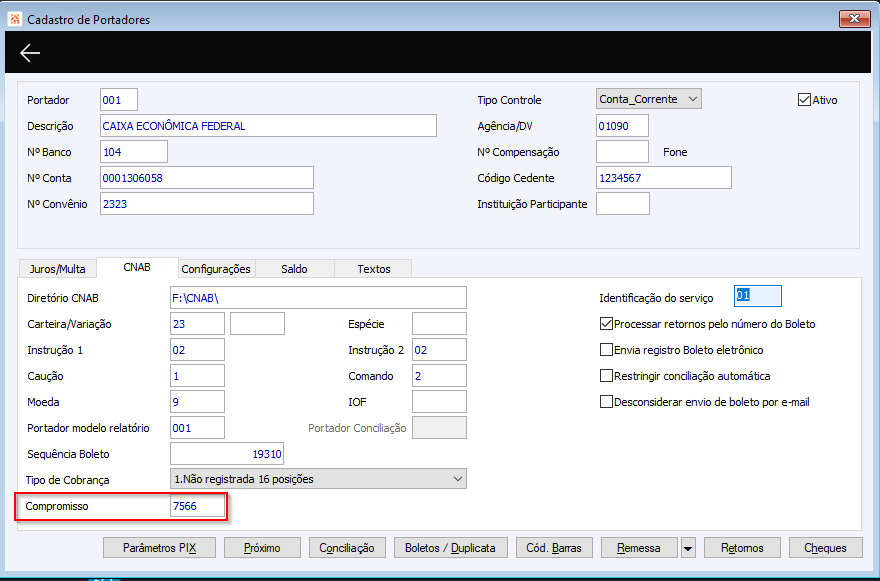Open the Configurações tab
The height and width of the screenshot is (581, 880).
pos(216,269)
